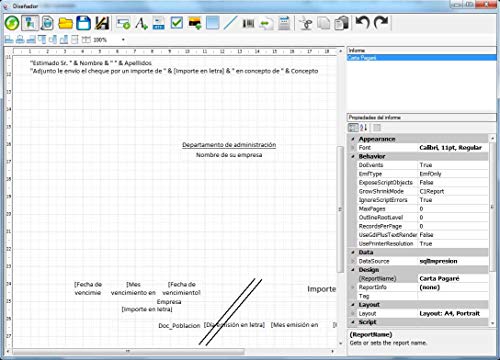Click the Tag property value field
This screenshot has height=360, width=500.
[453, 296]
